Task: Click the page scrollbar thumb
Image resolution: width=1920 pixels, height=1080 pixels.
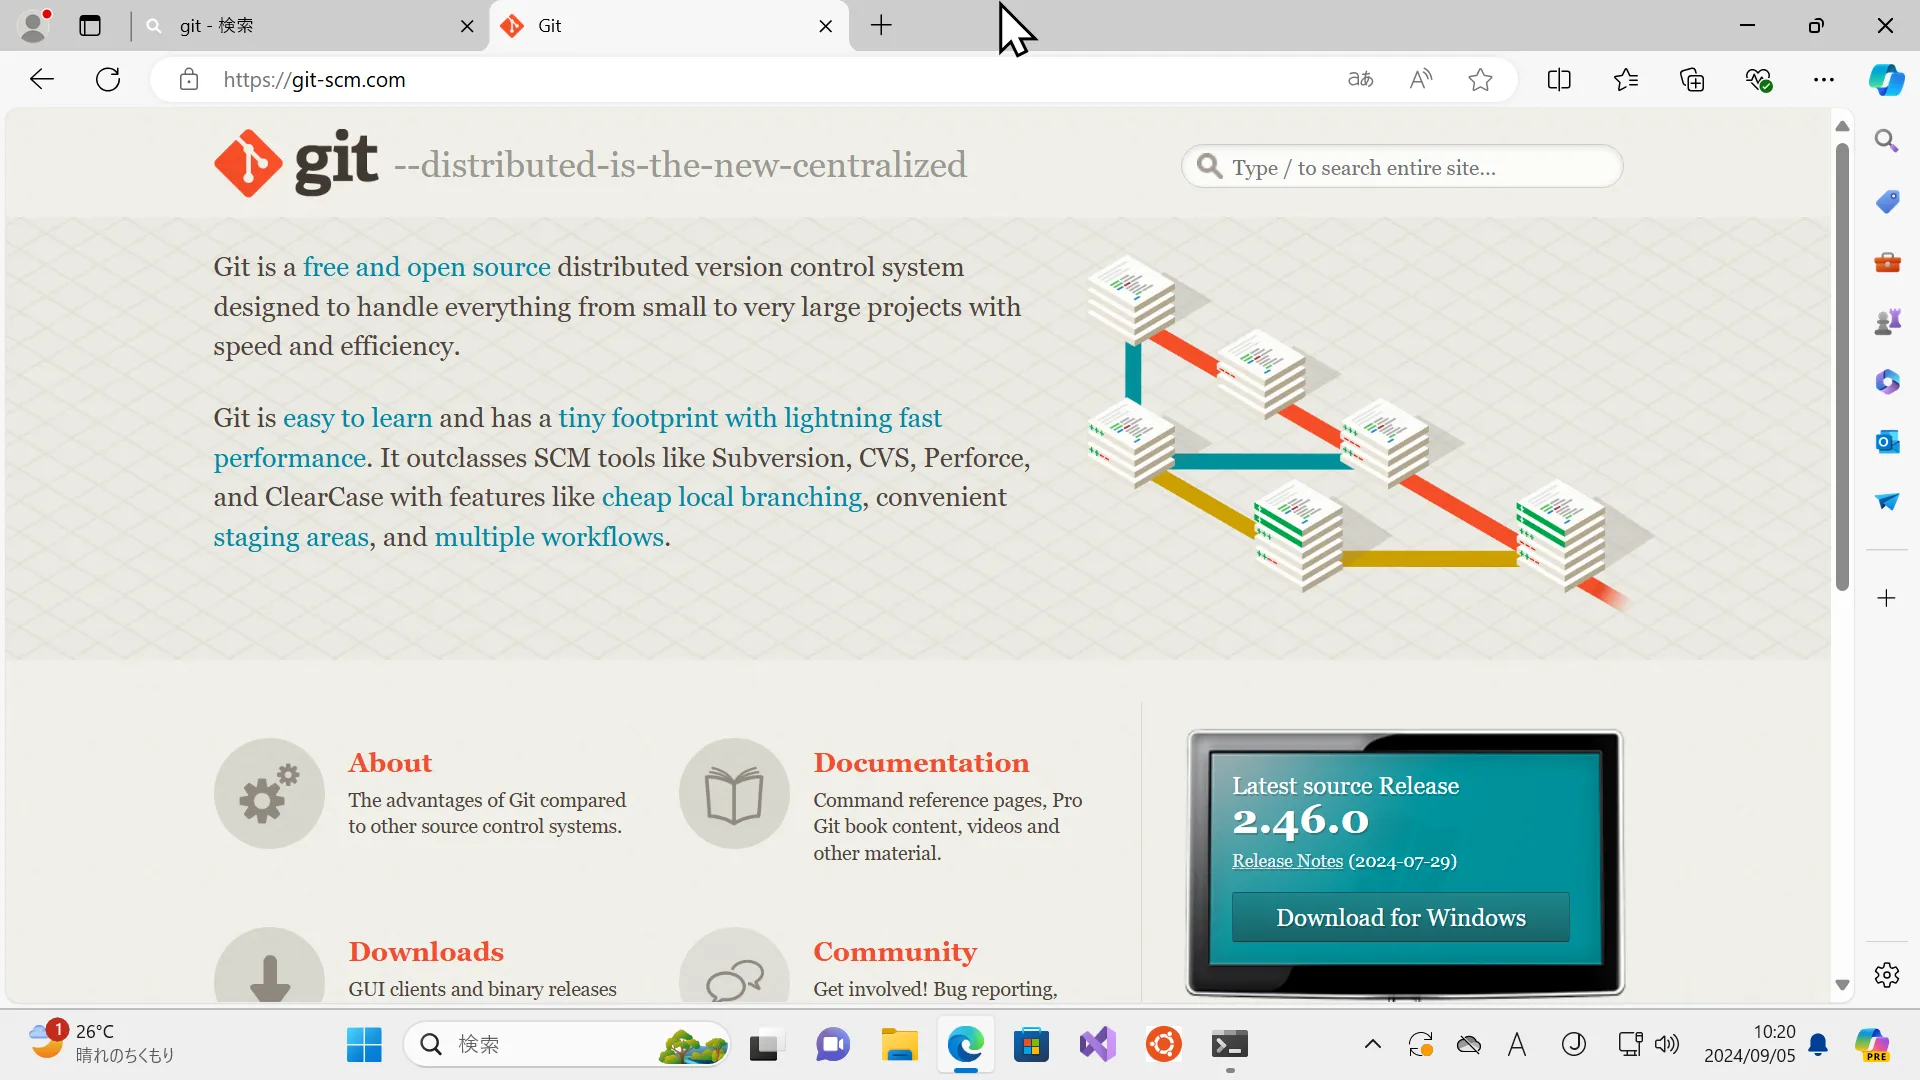Action: [1842, 366]
